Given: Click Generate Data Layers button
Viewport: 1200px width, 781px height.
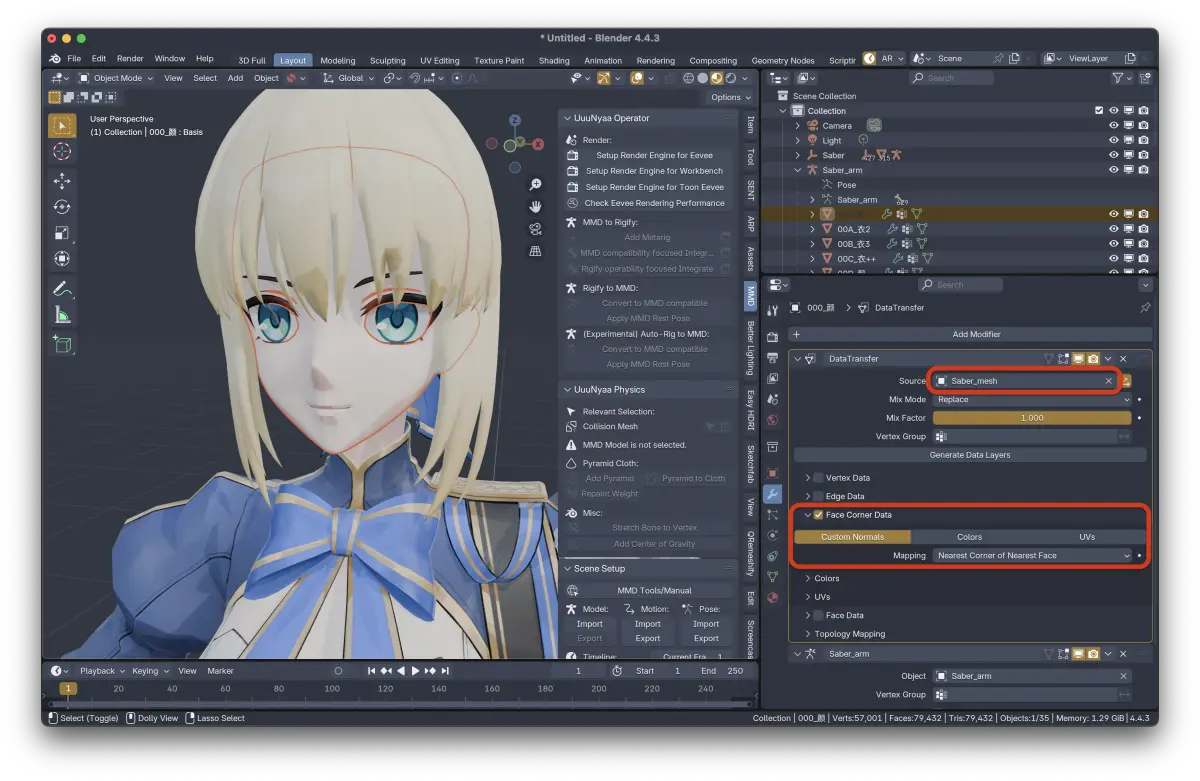Looking at the screenshot, I should pos(970,455).
